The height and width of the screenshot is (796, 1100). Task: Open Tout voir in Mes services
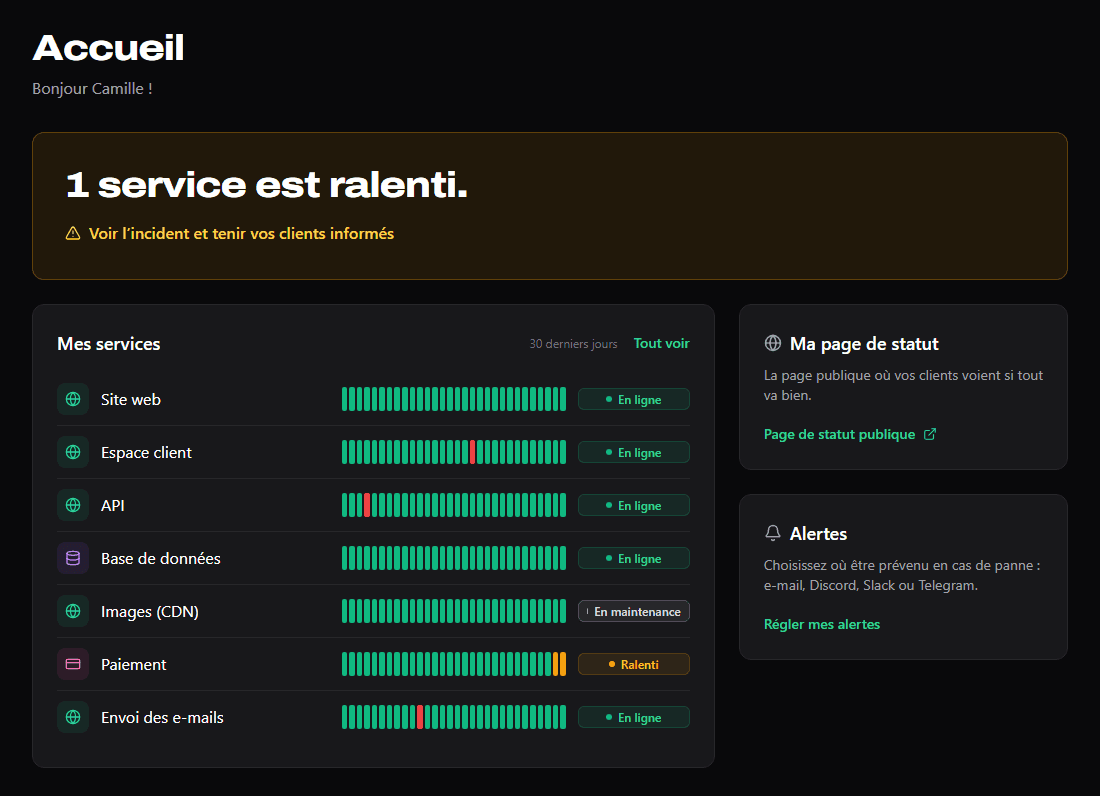coord(662,343)
